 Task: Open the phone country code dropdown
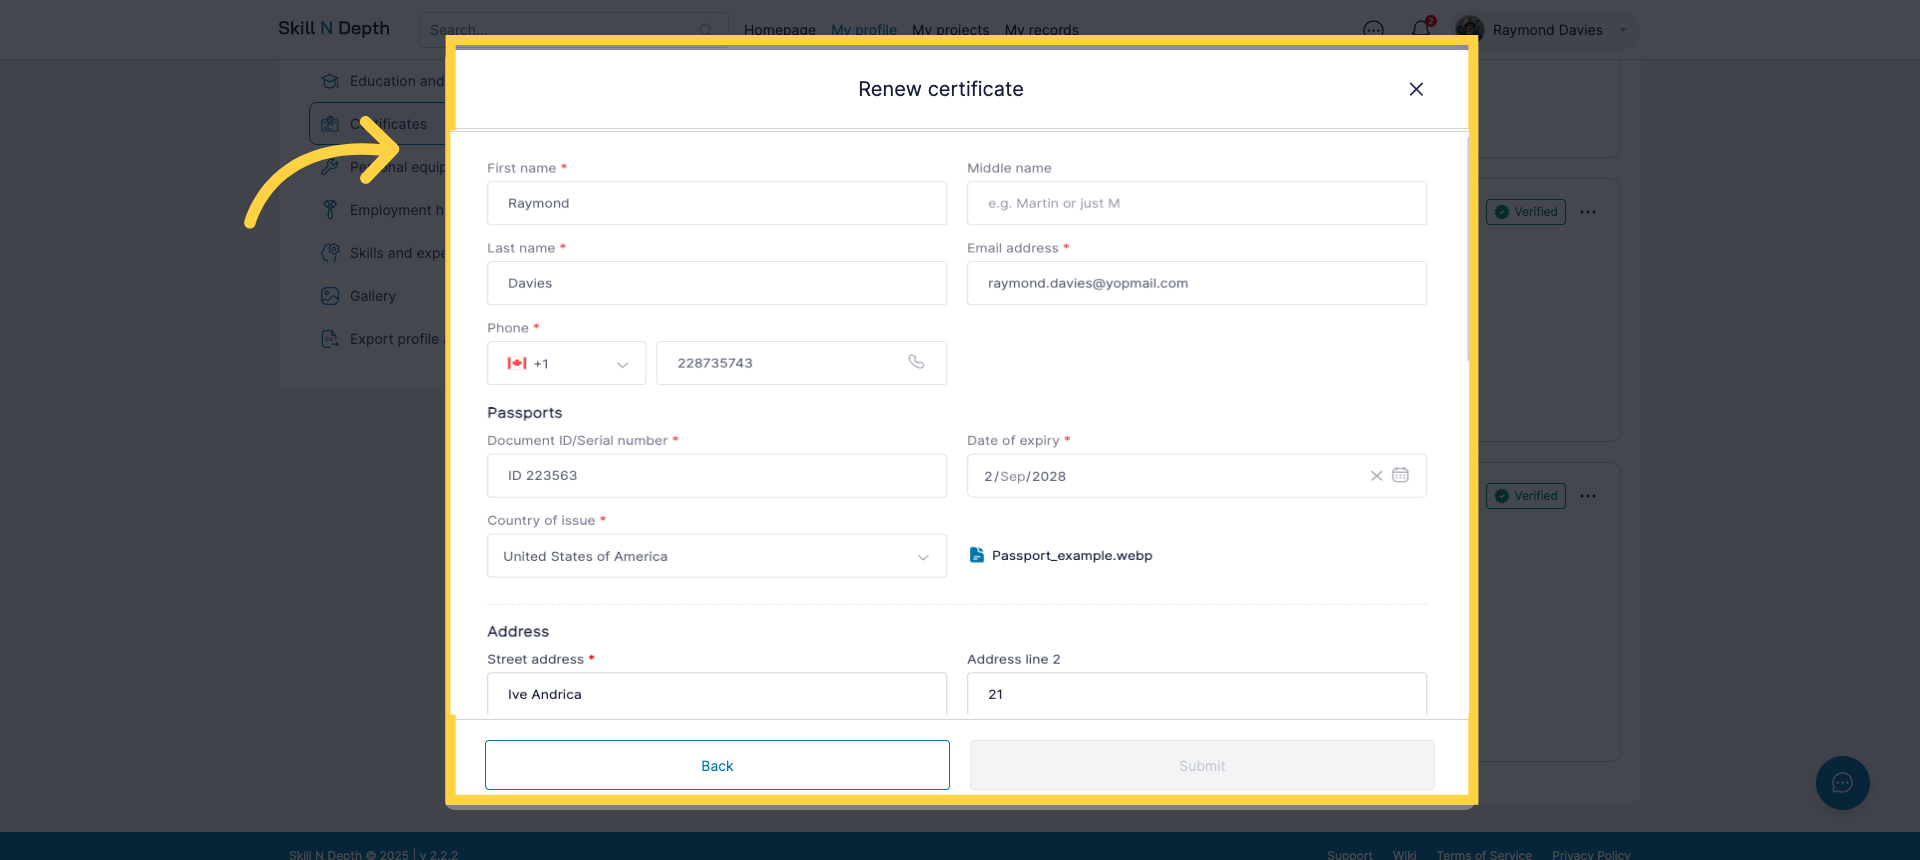click(x=567, y=363)
